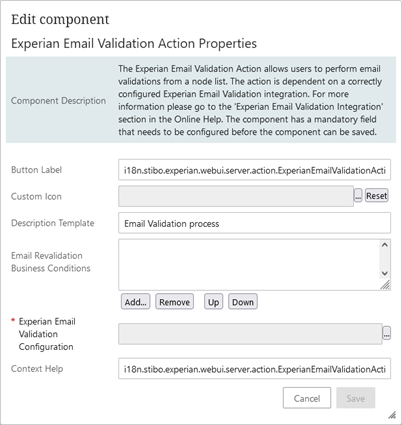This screenshot has height=425, width=402.
Task: Click the greyed Custom Icon field
Action: [236, 196]
